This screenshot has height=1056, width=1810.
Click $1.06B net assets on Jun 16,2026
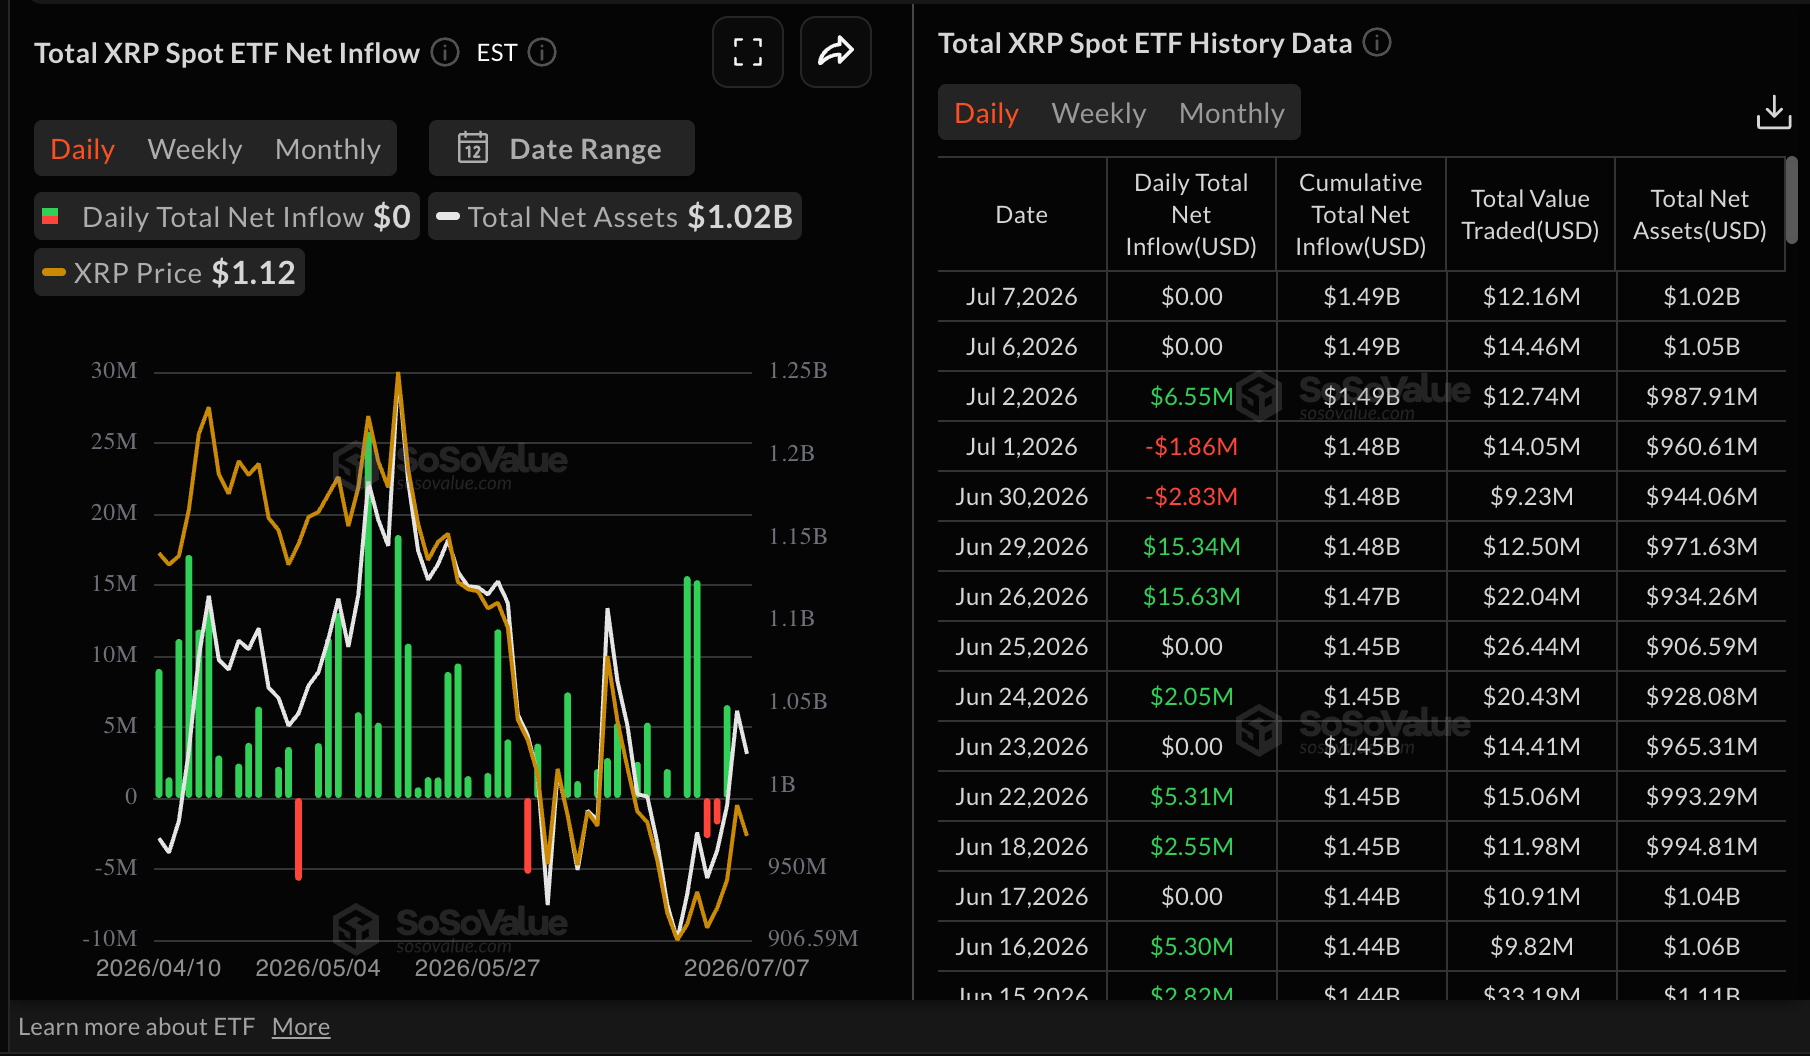(x=1702, y=947)
